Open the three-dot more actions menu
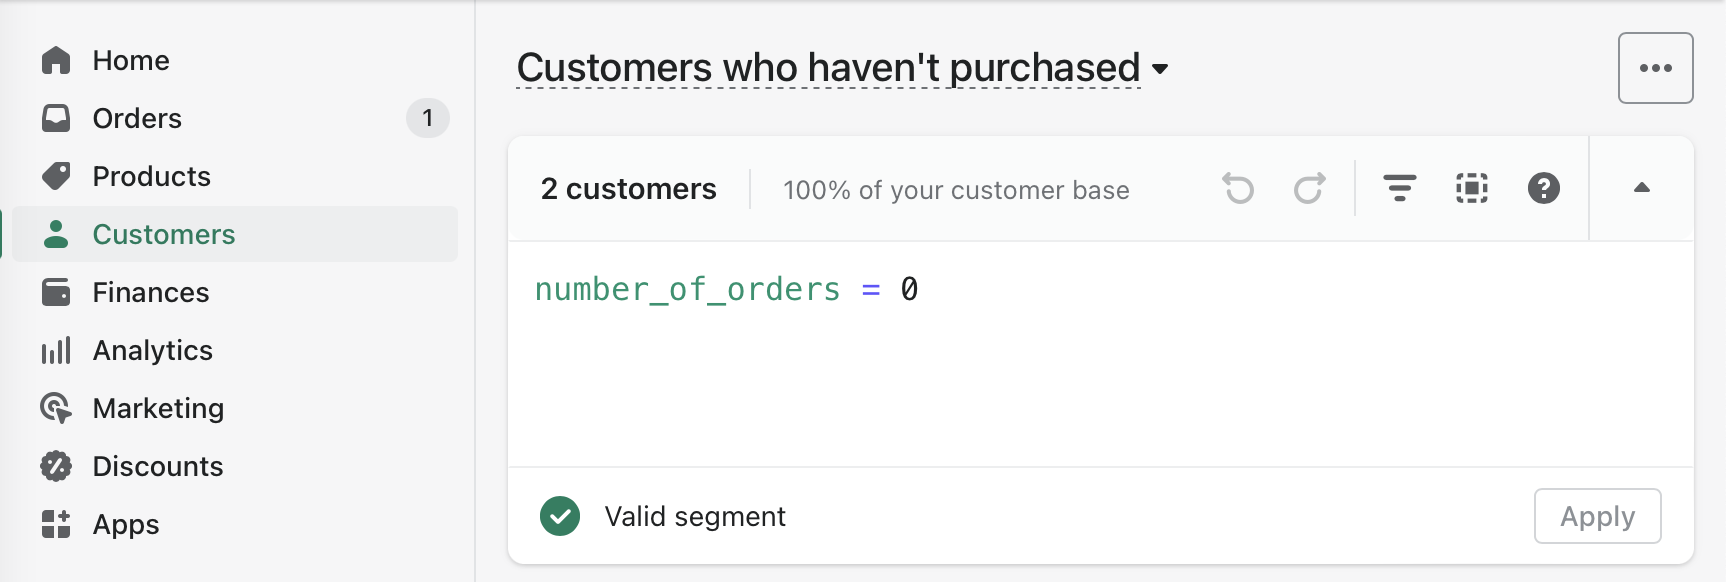This screenshot has height=582, width=1726. click(x=1656, y=68)
